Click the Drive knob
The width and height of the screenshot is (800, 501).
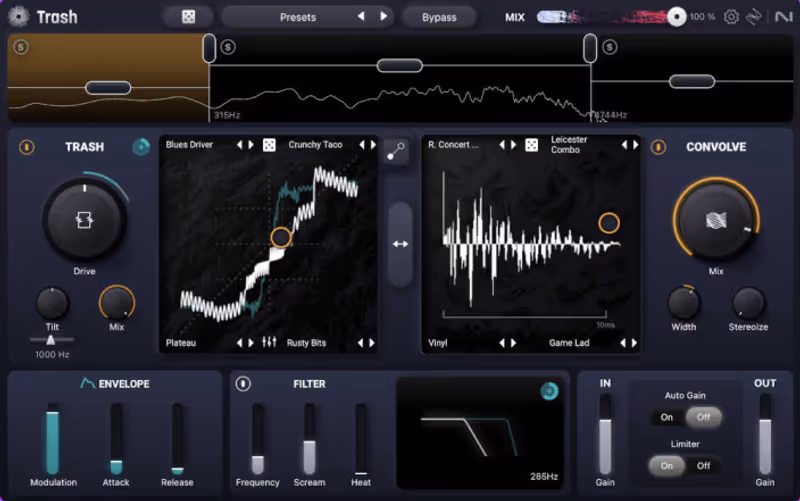pyautogui.click(x=84, y=220)
